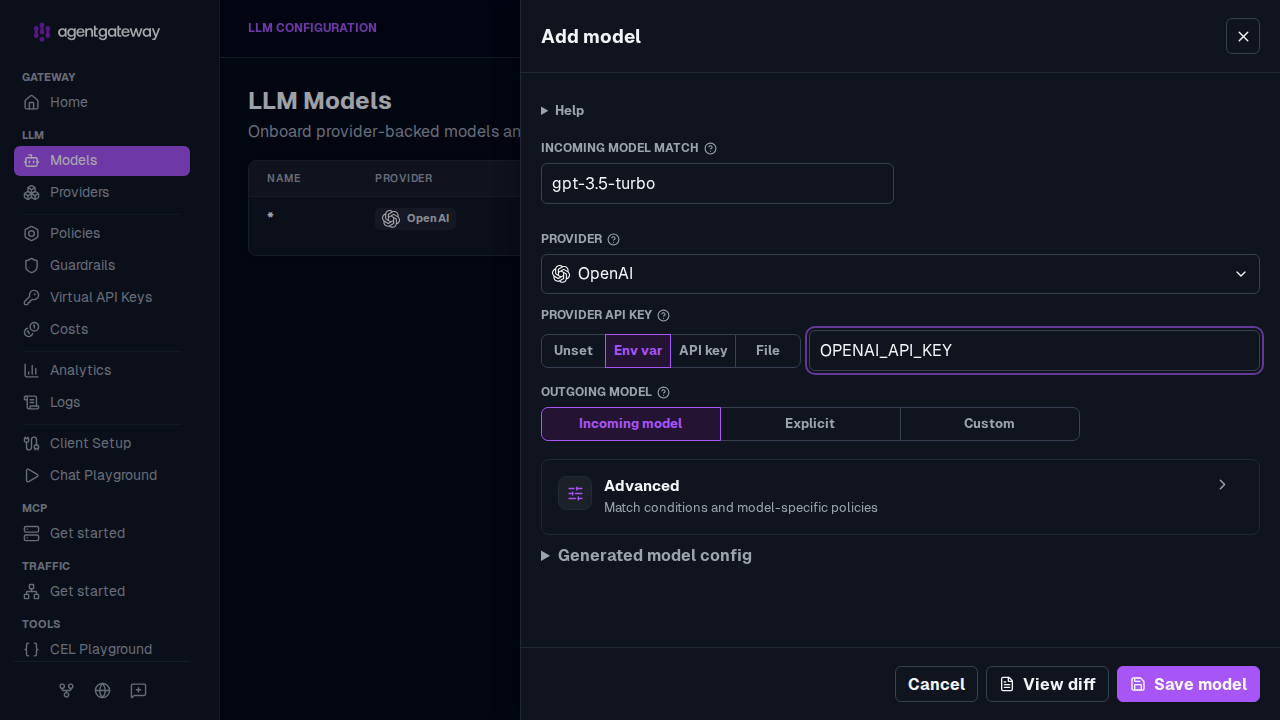Click the Advanced sliders icon
This screenshot has height=720, width=1280.
point(575,493)
